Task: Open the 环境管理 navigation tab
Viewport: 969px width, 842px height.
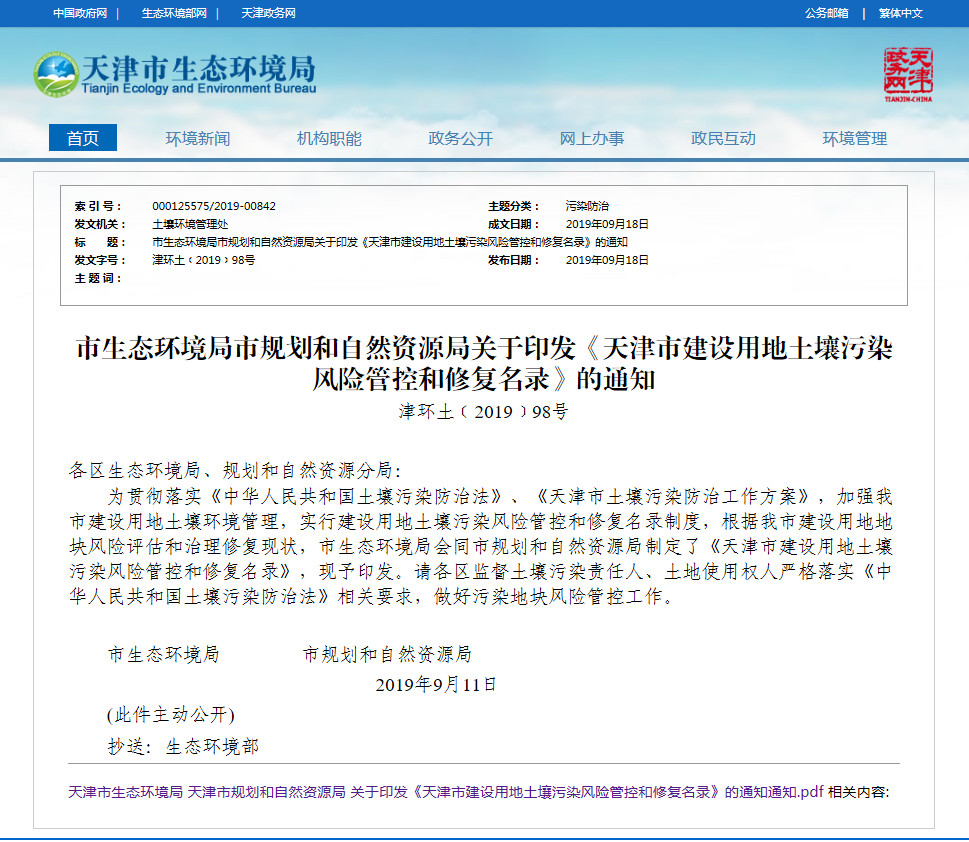Action: click(x=855, y=138)
